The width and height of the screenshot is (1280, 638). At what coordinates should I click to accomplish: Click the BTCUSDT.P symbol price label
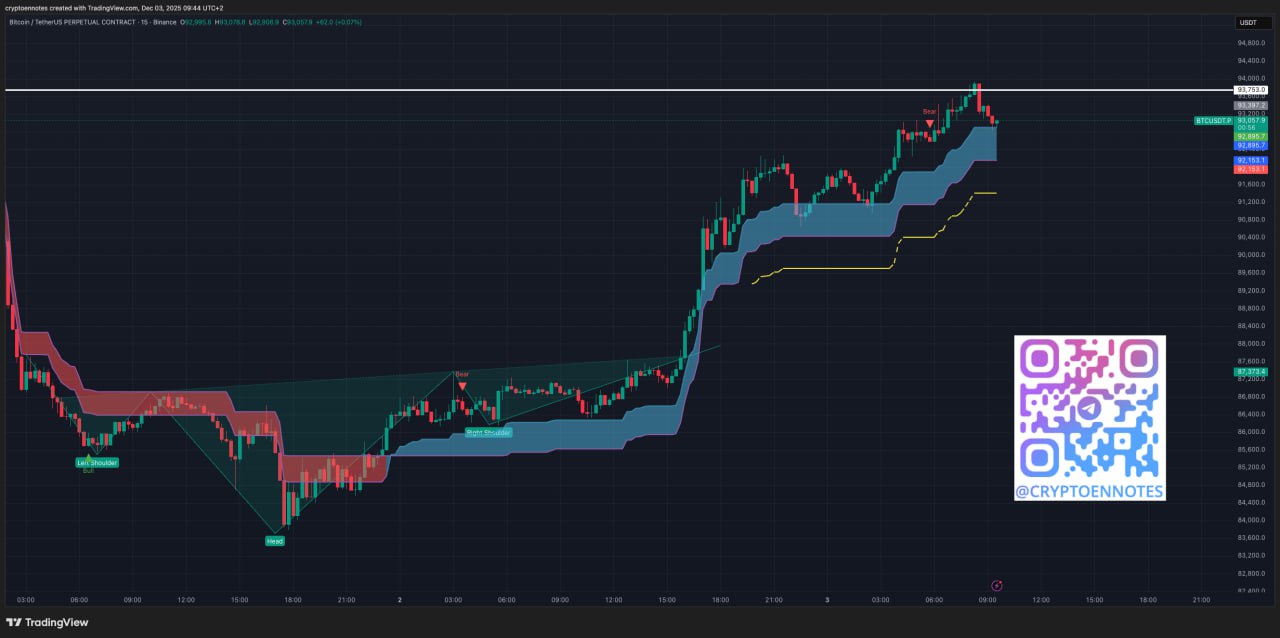point(1213,121)
